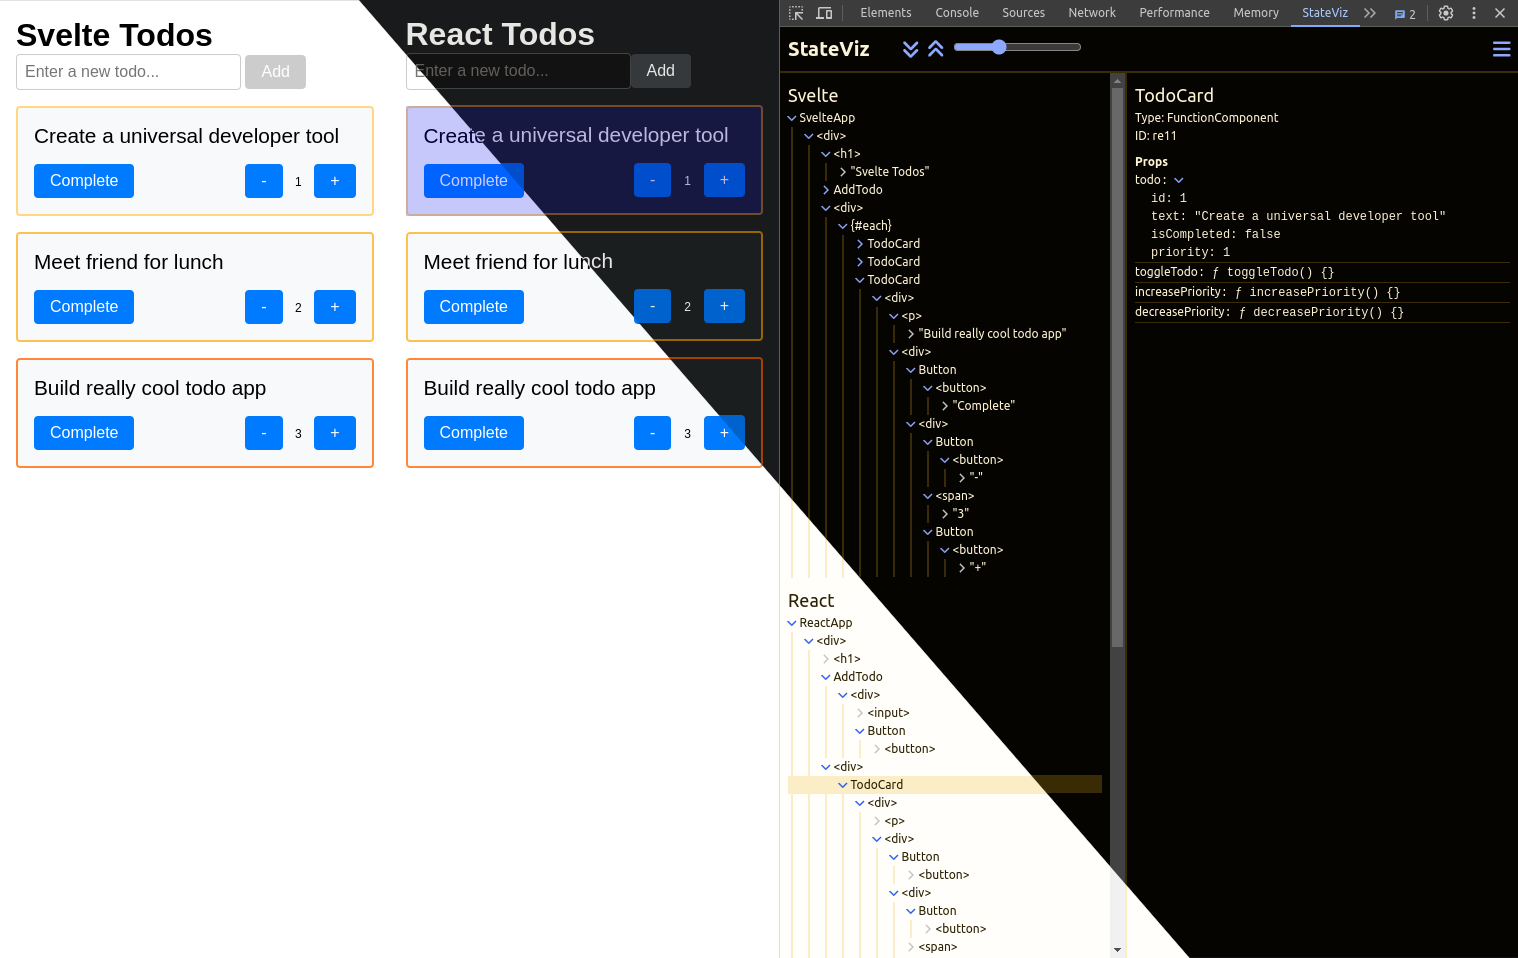Click the Svelte todo input field

pyautogui.click(x=128, y=72)
